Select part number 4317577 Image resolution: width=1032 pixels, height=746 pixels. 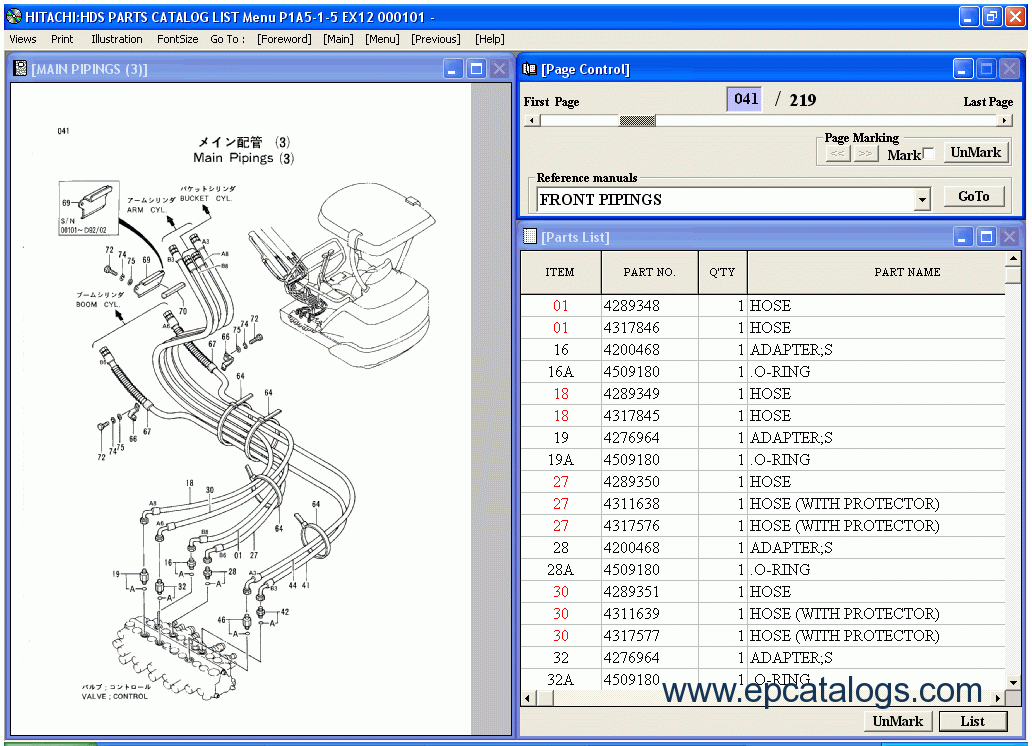[631, 635]
